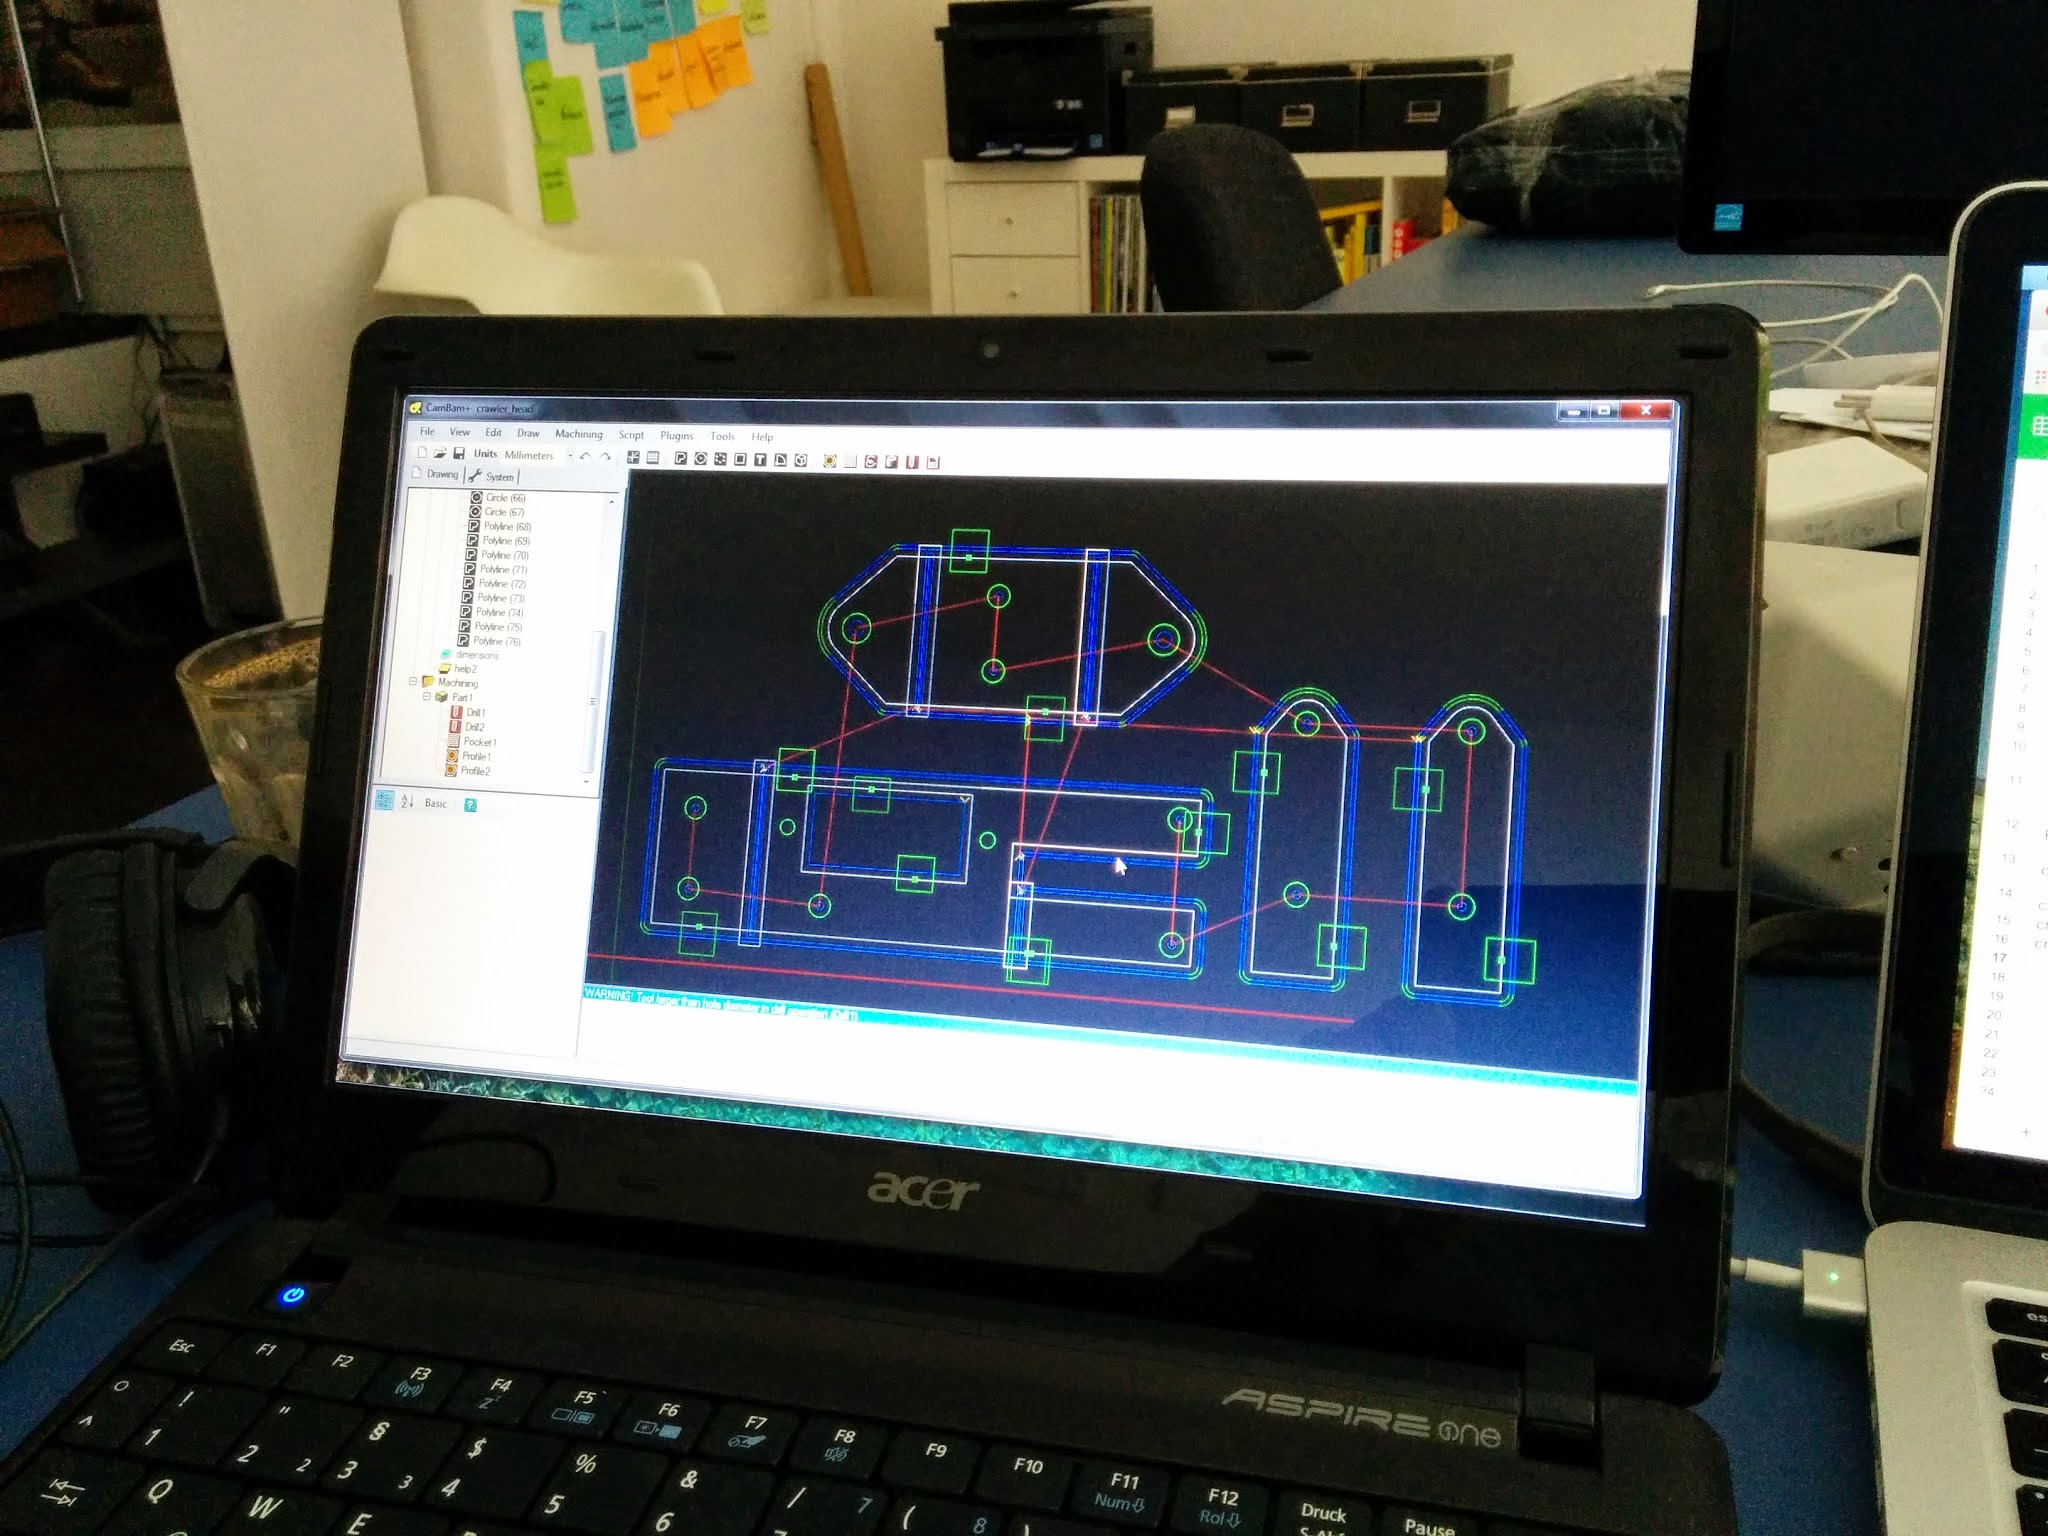The width and height of the screenshot is (2048, 1536).
Task: Click the Save file toolbar icon
Action: (x=459, y=453)
